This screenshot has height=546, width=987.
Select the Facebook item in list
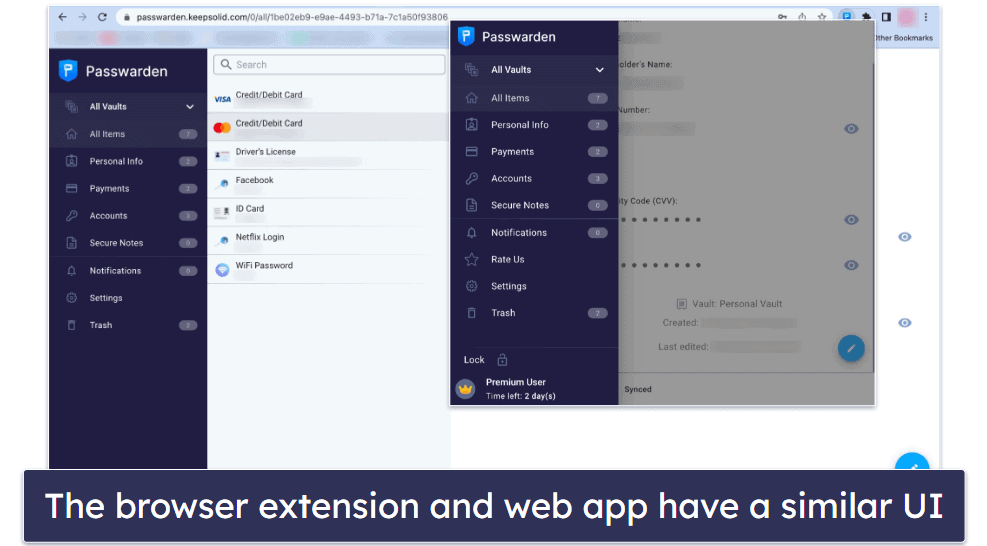tap(329, 183)
